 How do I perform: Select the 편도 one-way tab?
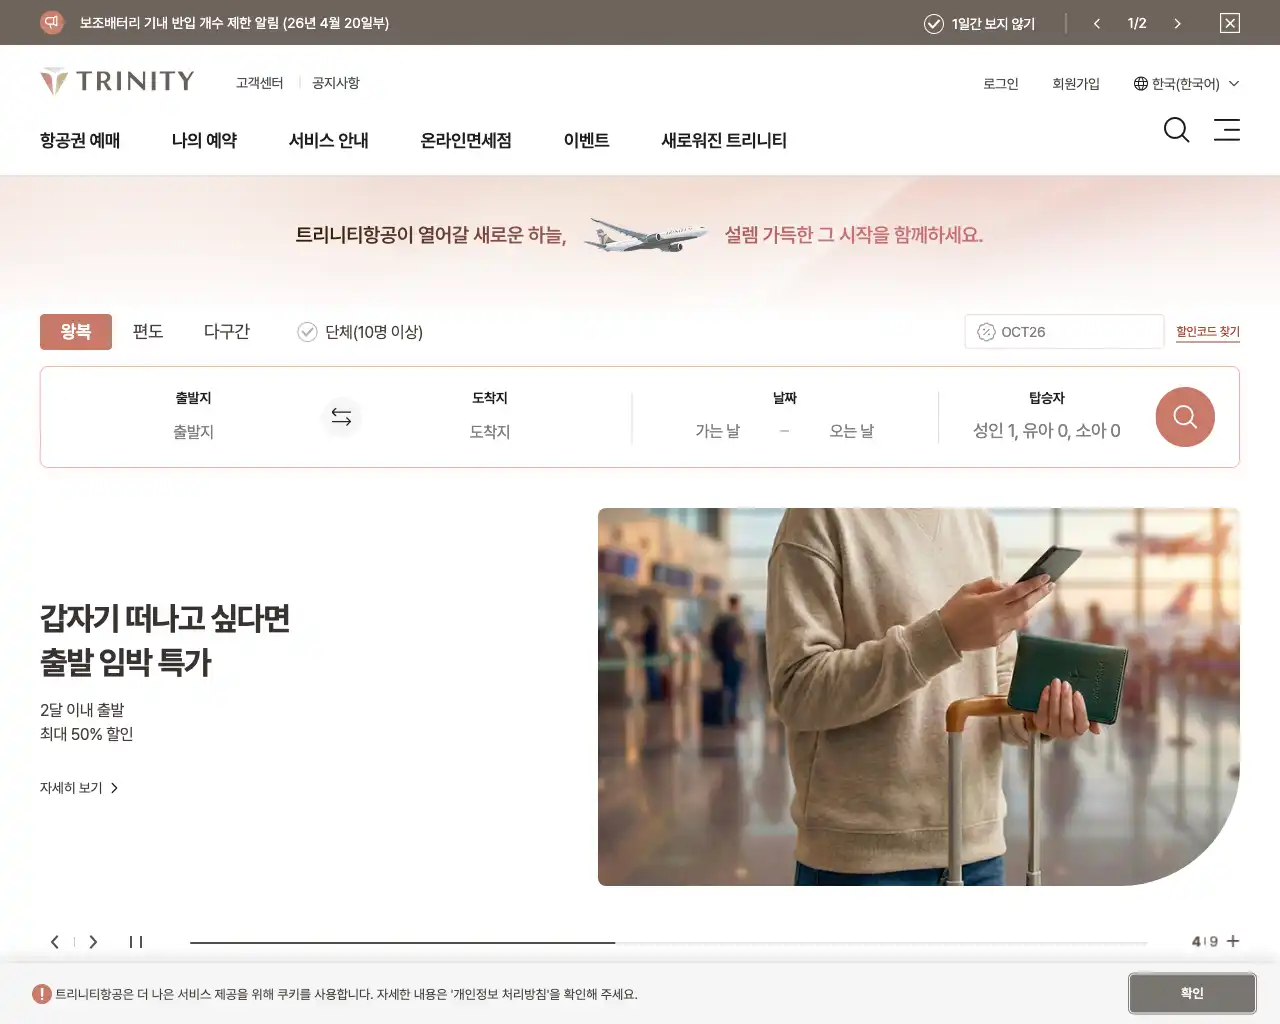pos(148,332)
